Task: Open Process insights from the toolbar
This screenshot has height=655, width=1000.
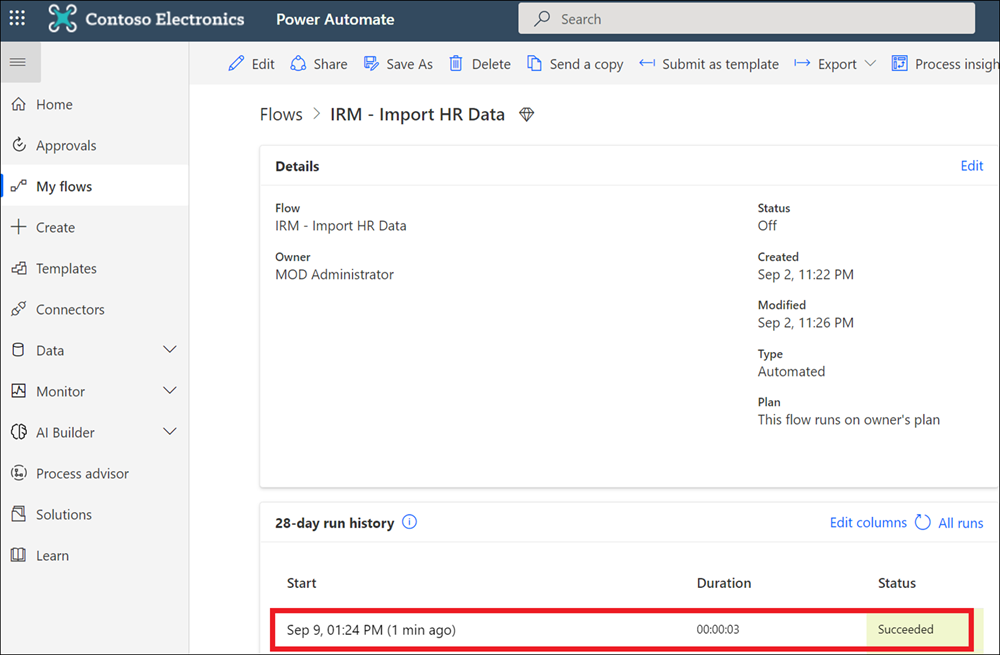Action: (901, 63)
